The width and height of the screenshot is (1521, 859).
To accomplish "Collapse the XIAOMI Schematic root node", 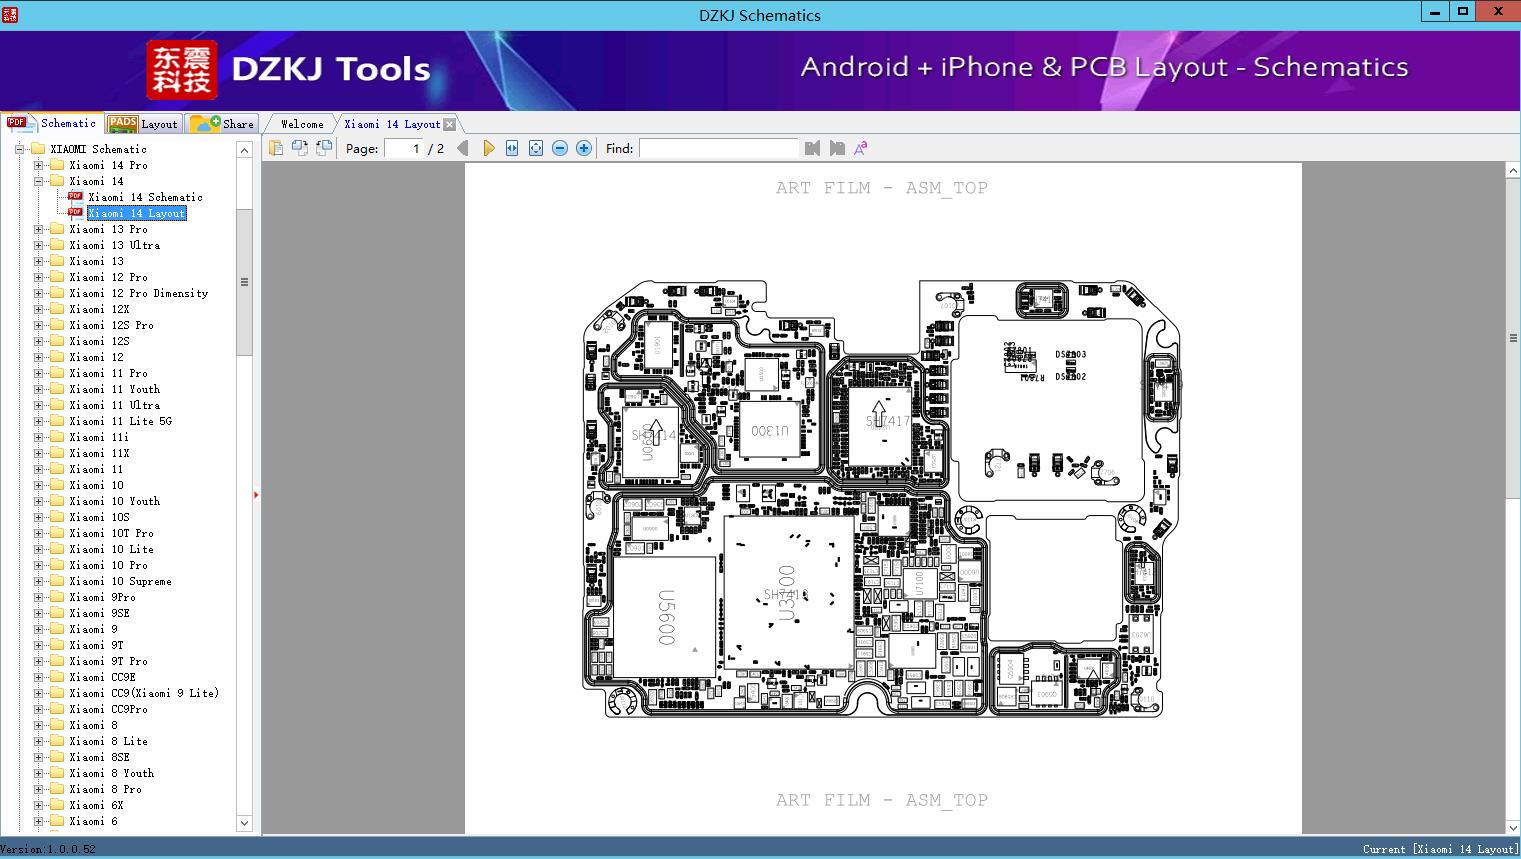I will pyautogui.click(x=19, y=149).
